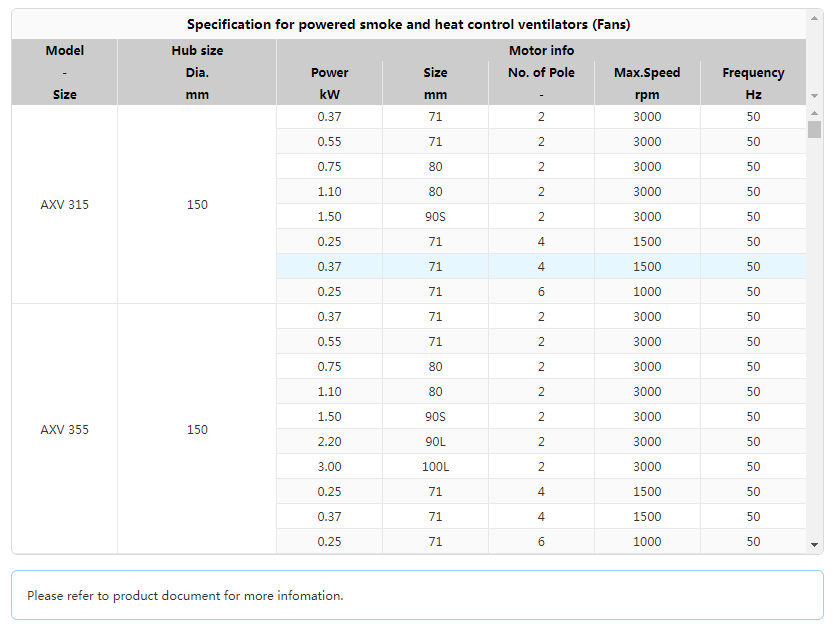834x631 pixels.
Task: Click the Motor info group header
Action: point(541,50)
